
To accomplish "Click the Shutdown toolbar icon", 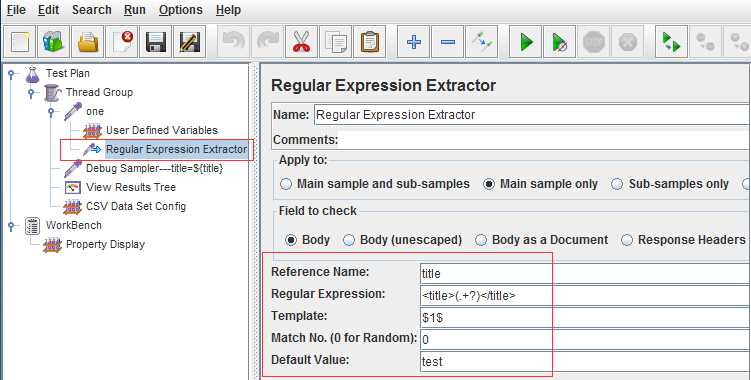I will click(x=627, y=42).
